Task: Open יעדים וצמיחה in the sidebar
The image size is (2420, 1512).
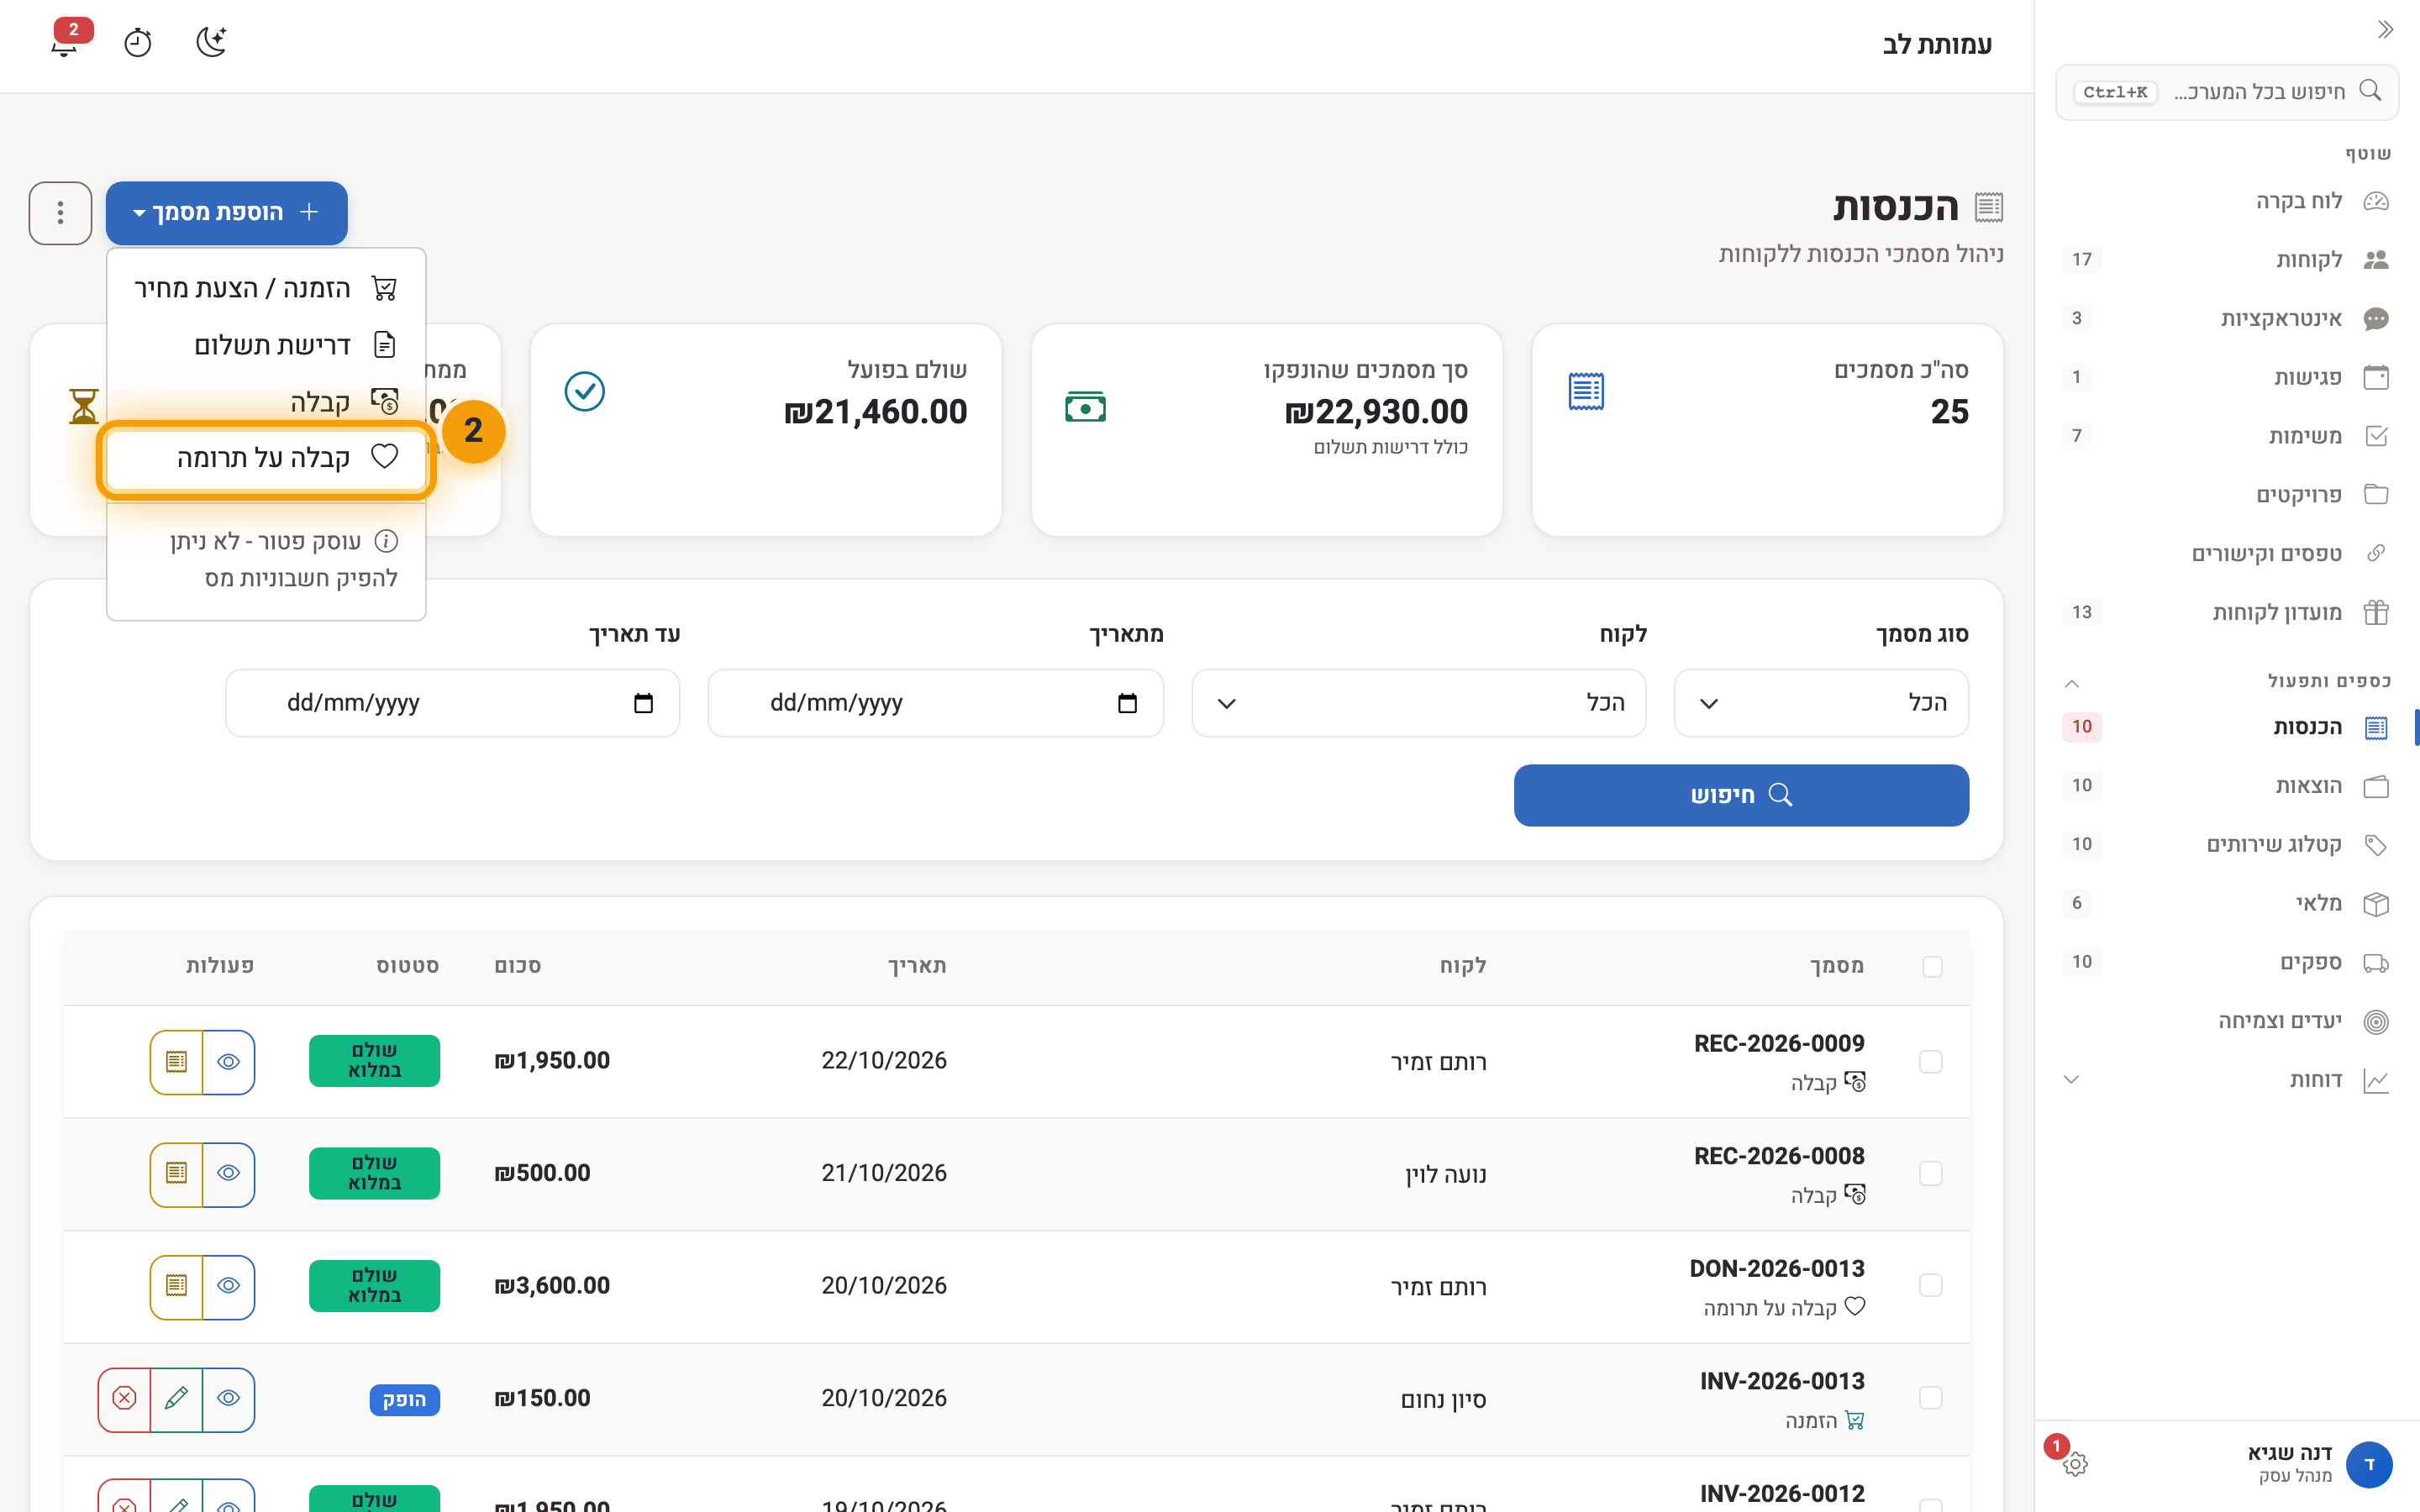Action: 2227,1021
